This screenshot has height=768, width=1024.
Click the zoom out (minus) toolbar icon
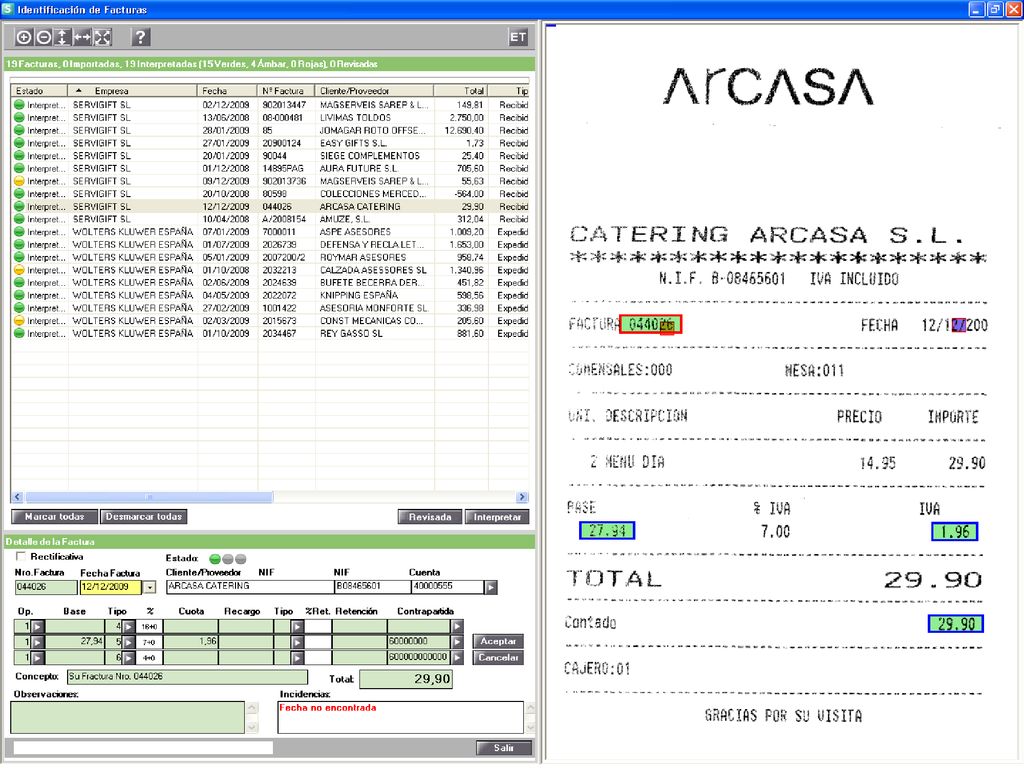43,37
